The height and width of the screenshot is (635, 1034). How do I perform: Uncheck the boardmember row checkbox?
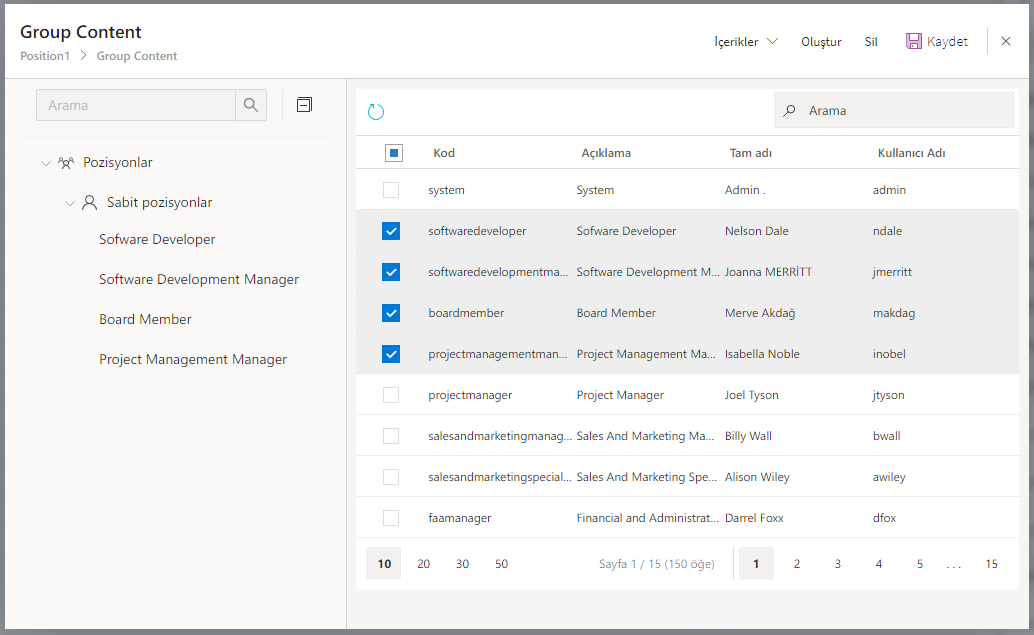click(x=391, y=313)
